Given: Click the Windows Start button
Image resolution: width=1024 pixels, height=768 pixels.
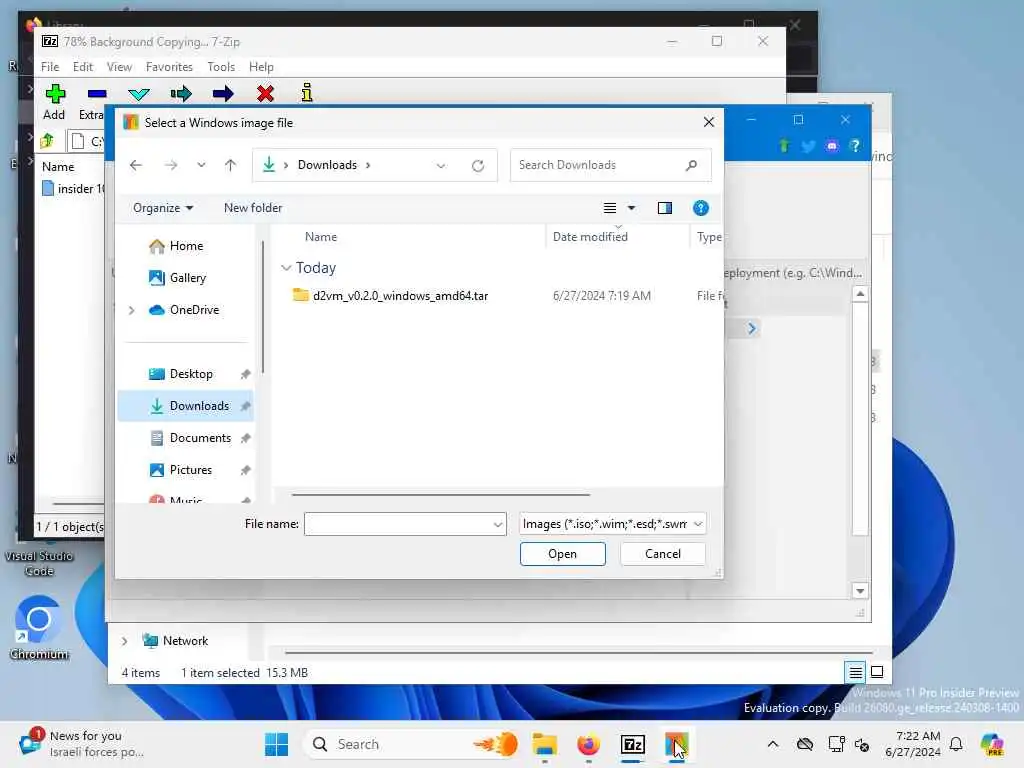Looking at the screenshot, I should (276, 744).
